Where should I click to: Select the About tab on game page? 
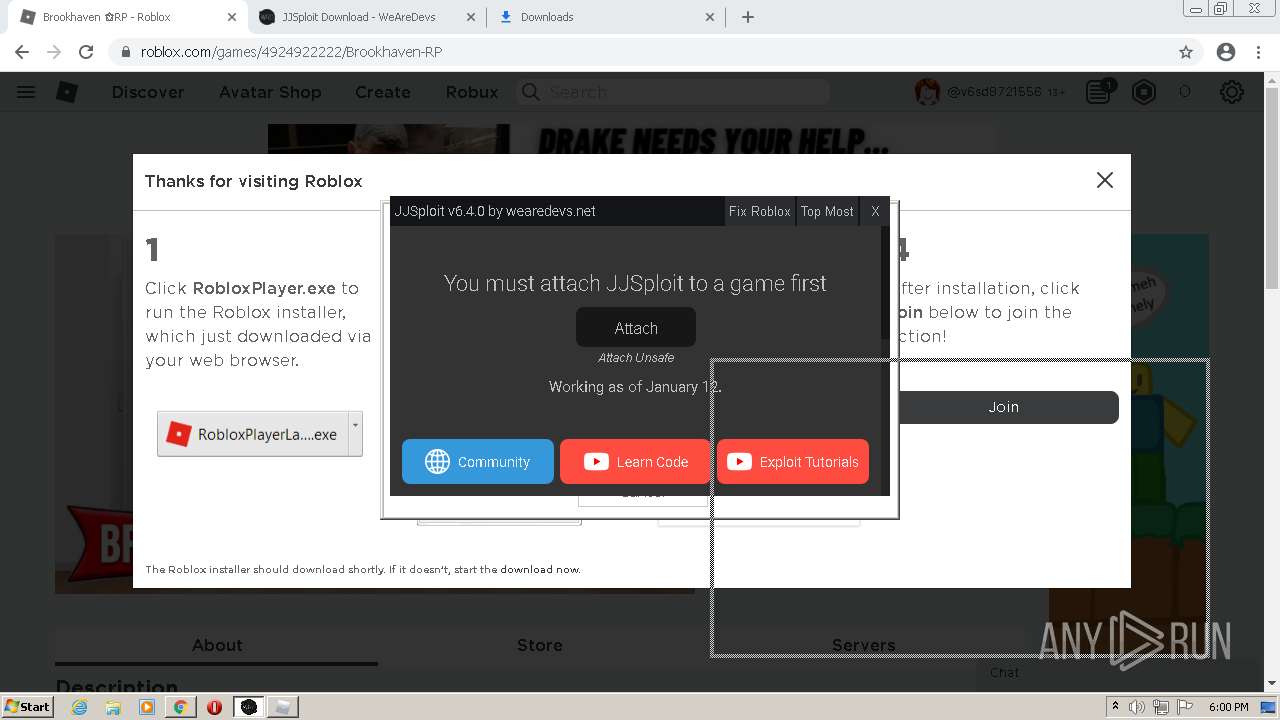tap(217, 645)
